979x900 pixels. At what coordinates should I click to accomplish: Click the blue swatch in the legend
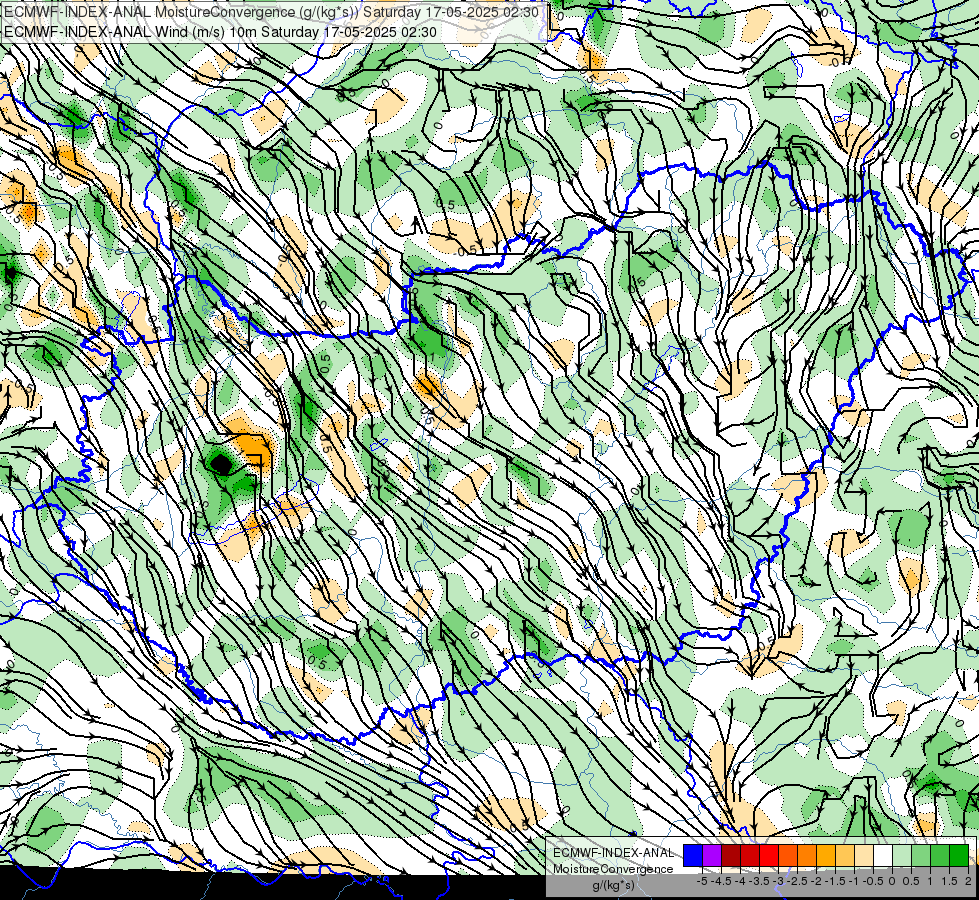693,856
